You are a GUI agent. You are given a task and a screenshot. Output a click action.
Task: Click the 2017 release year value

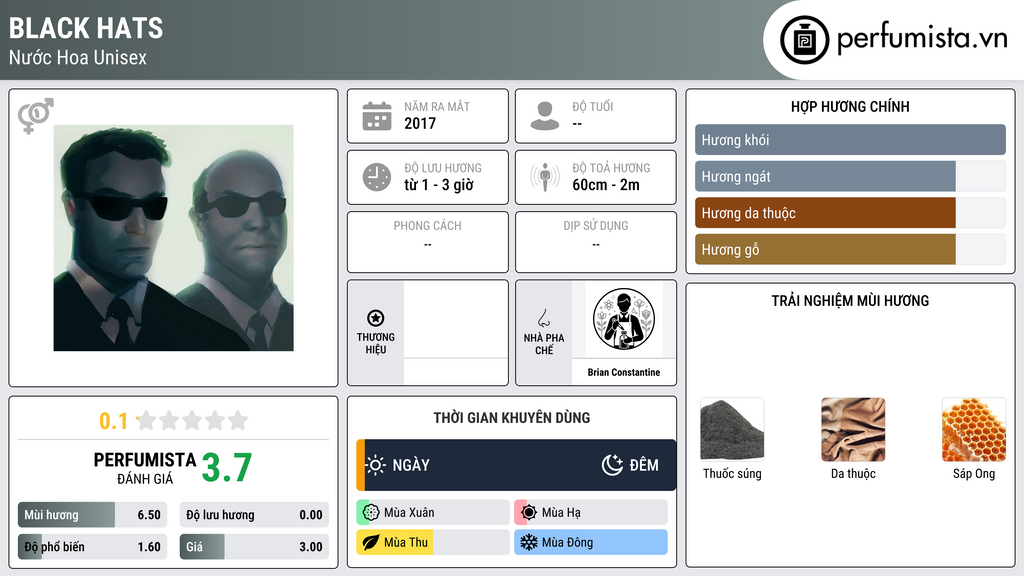point(420,123)
